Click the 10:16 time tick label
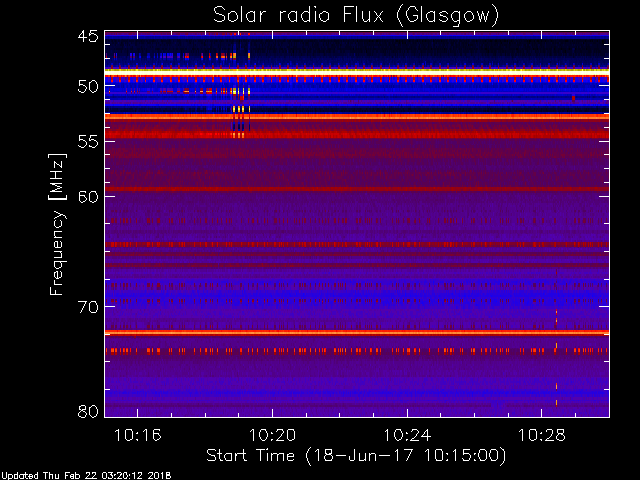 138,435
